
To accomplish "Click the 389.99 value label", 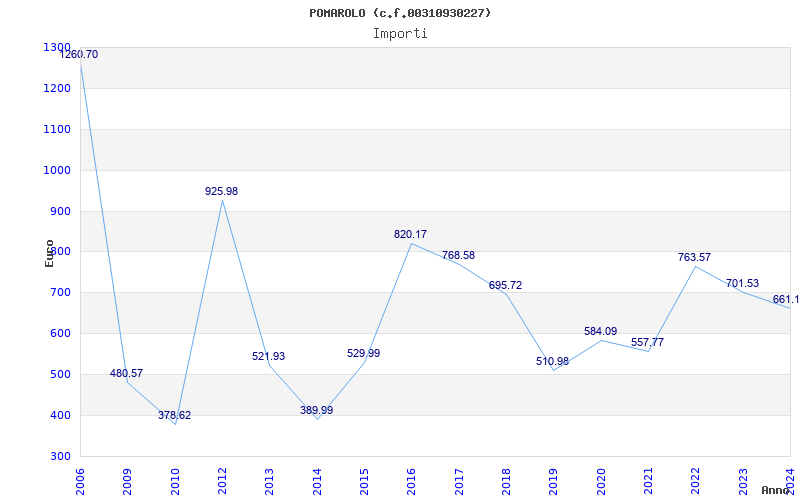I will [x=316, y=410].
